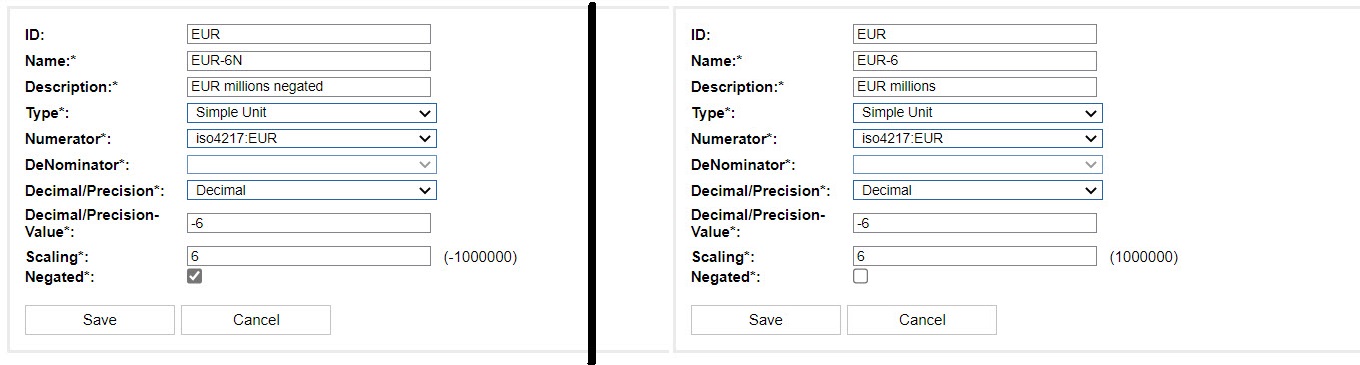Click ID field in EUR-6N form
The image size is (1360, 365).
tap(309, 34)
